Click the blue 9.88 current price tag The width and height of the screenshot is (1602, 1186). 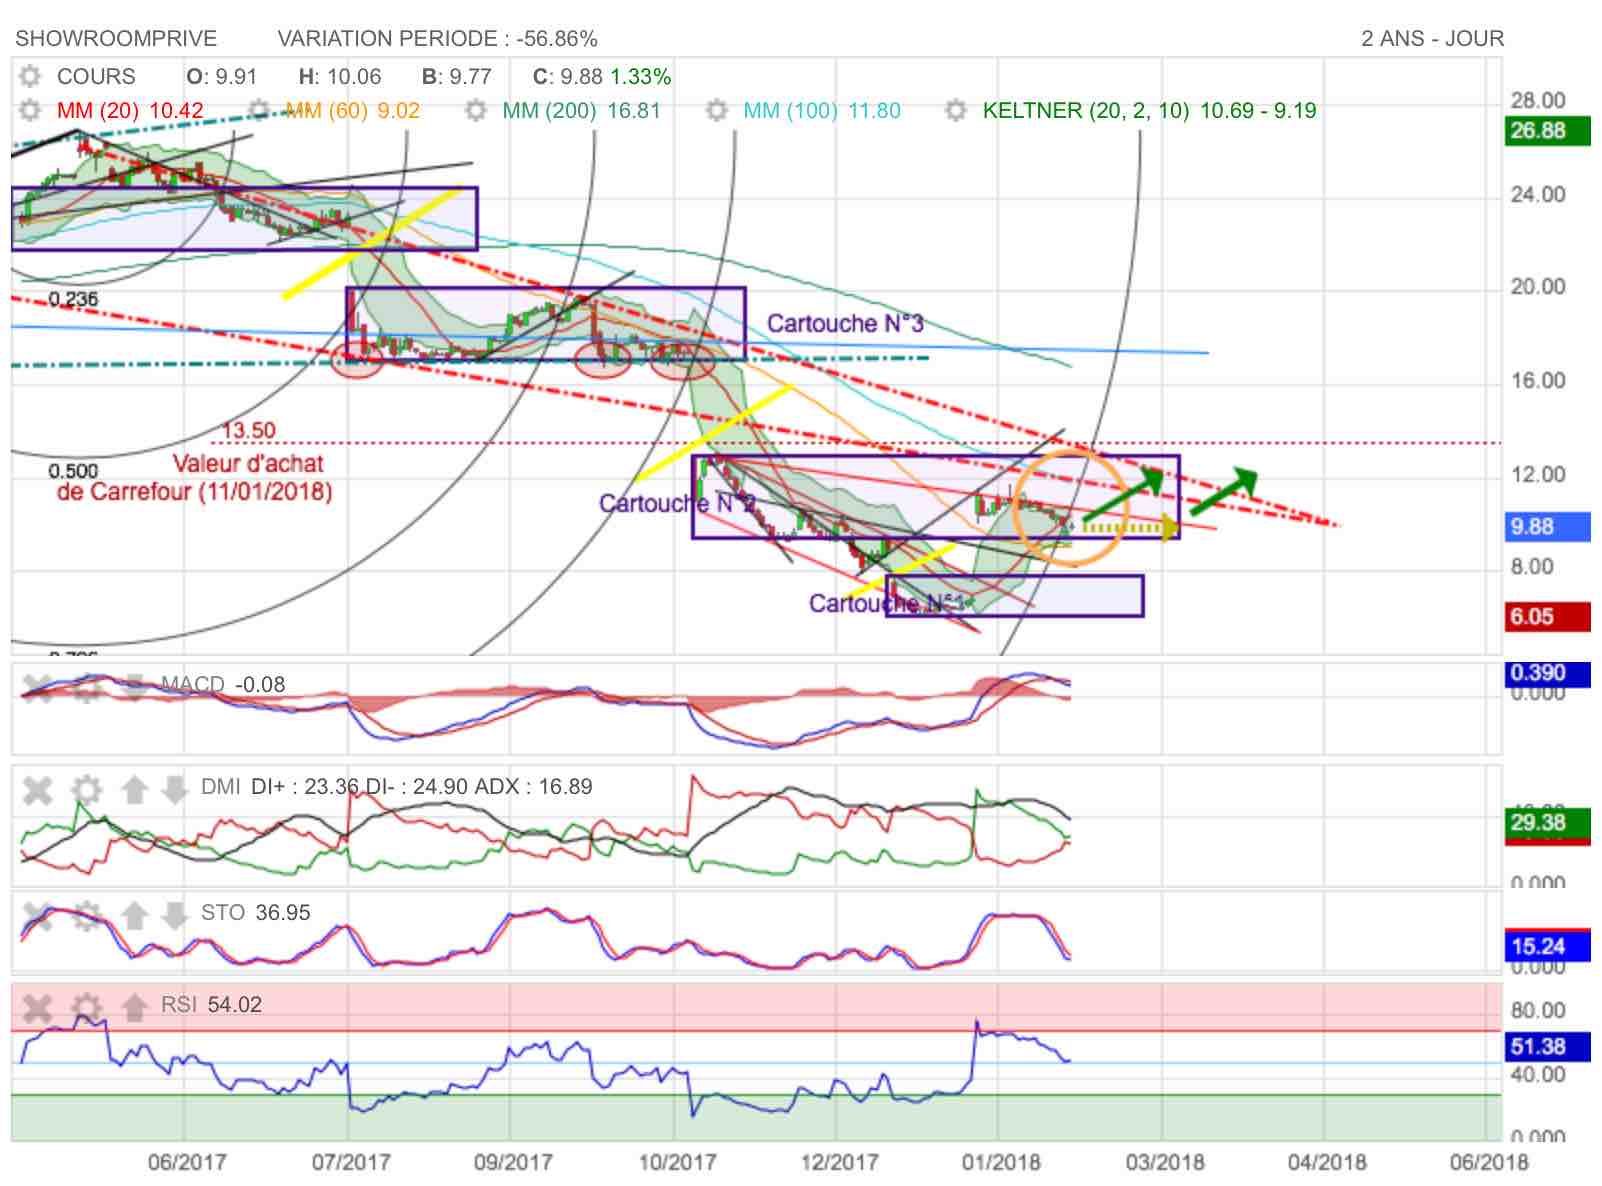point(1547,527)
